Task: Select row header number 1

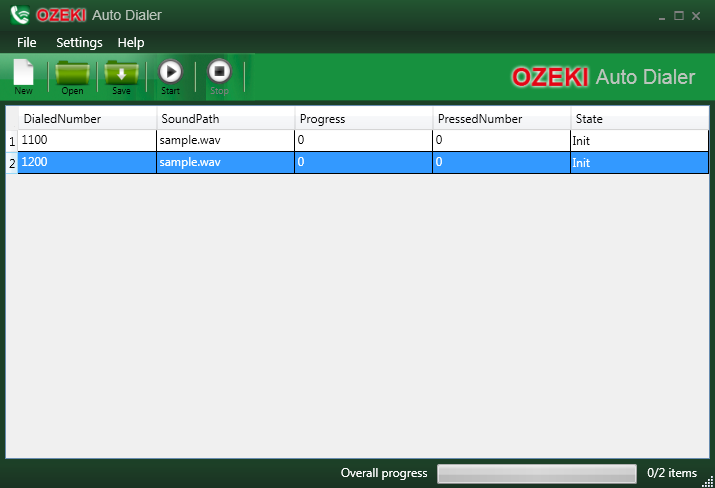Action: 12,141
